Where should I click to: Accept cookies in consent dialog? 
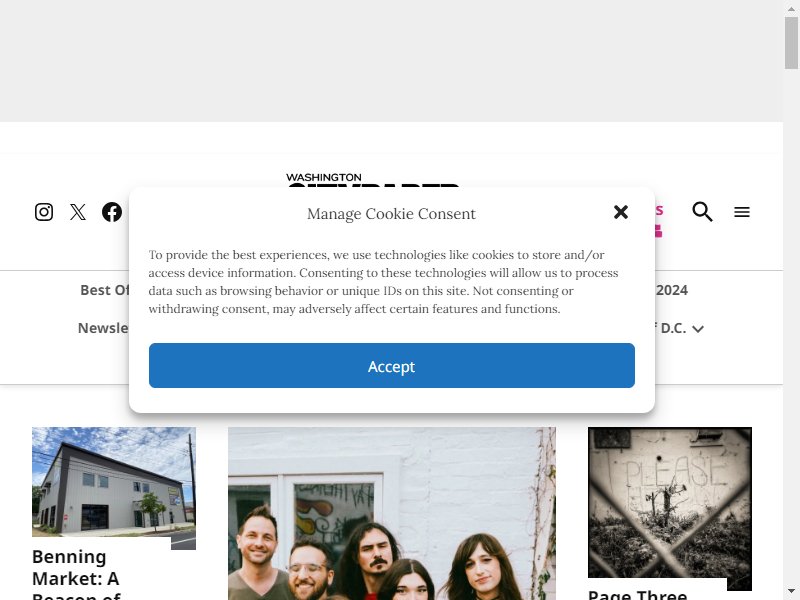click(392, 365)
